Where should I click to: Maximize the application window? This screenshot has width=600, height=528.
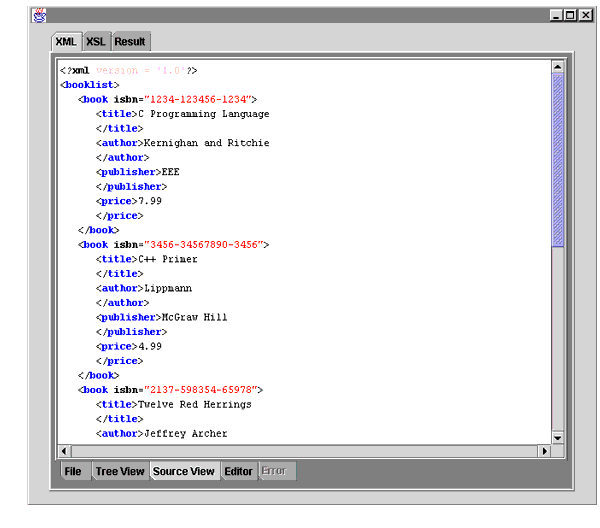tap(571, 15)
